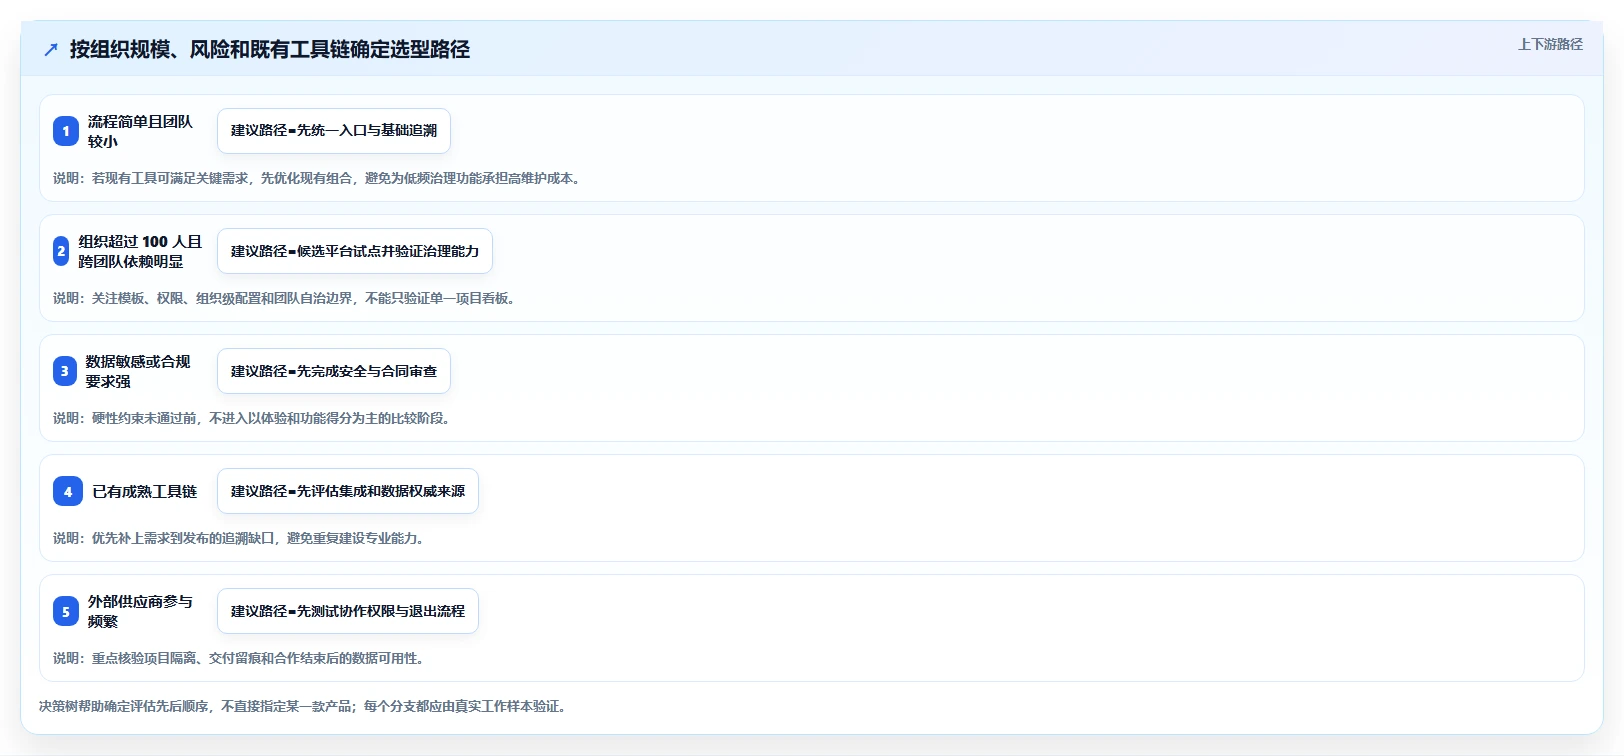This screenshot has height=756, width=1624.
Task: Click the 上下游路径 label in header
Action: pos(1550,44)
